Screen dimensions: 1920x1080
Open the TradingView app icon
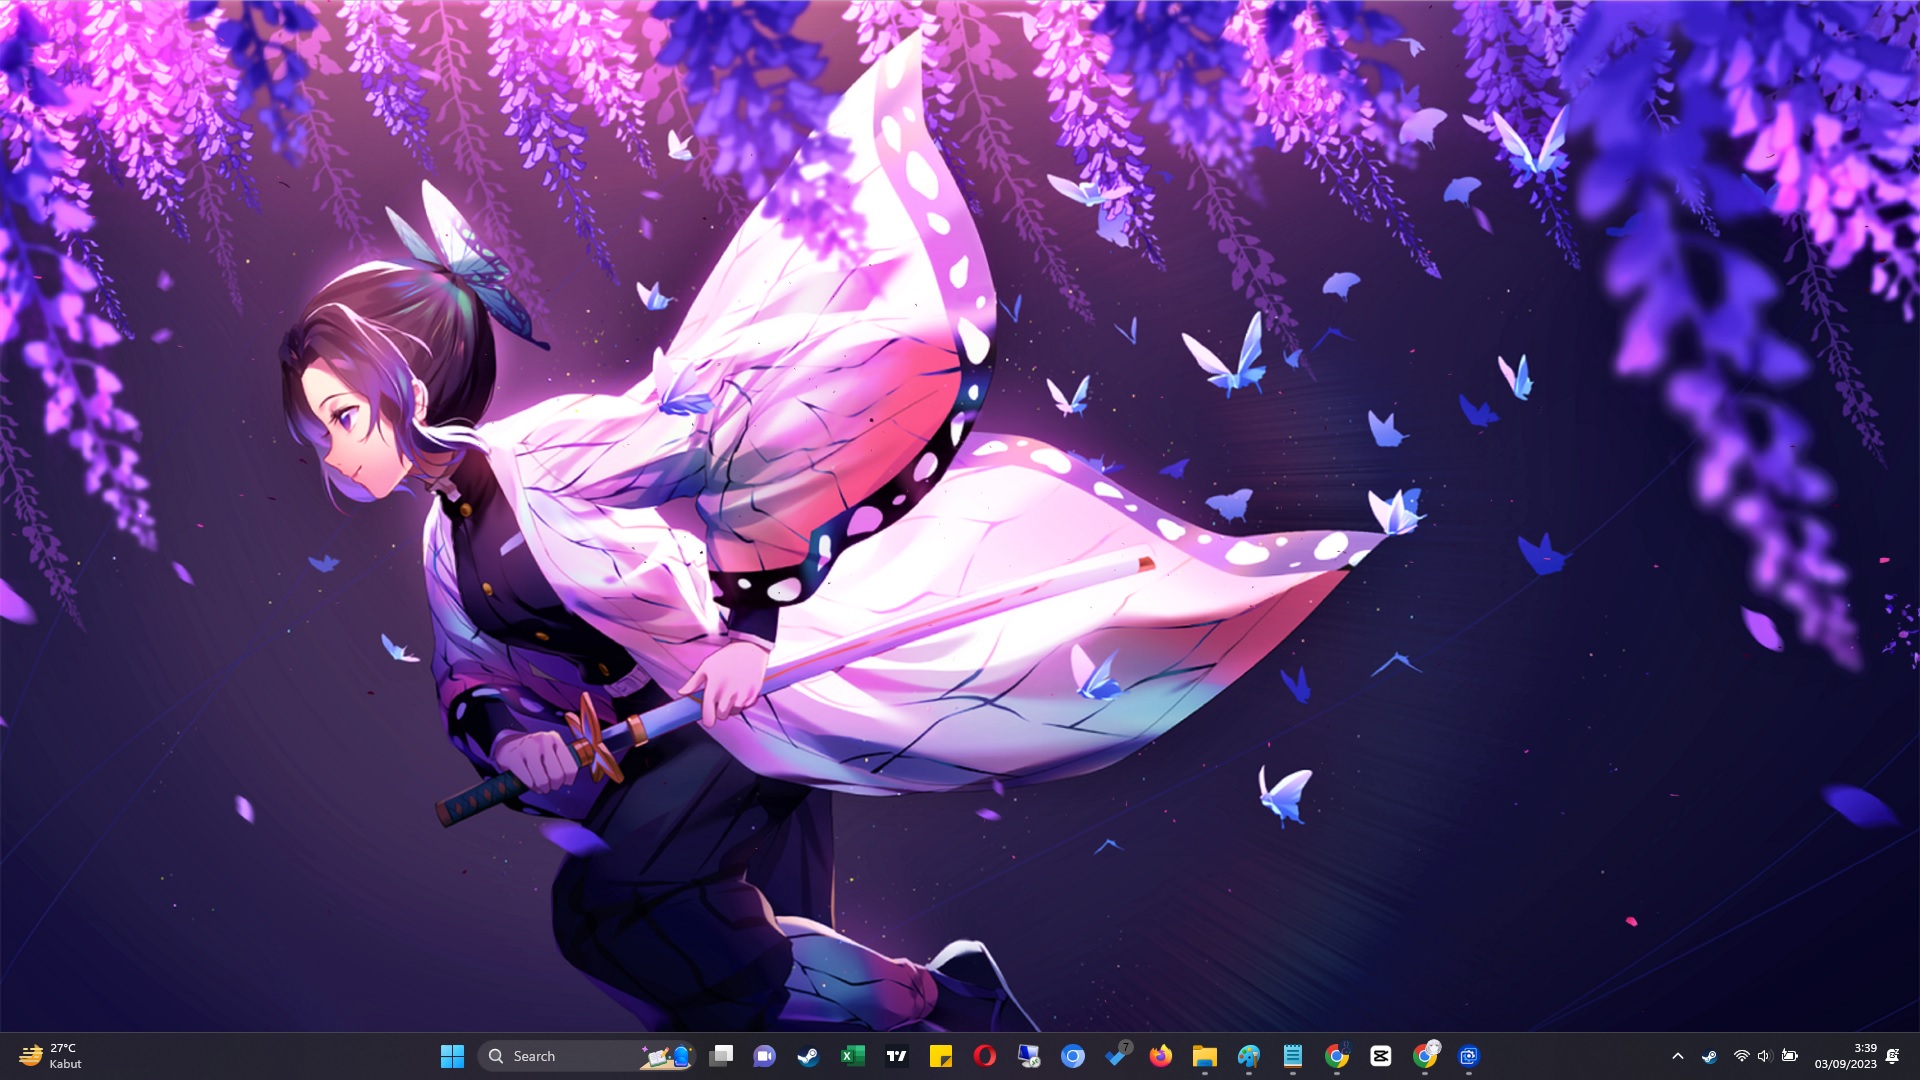pos(896,1056)
